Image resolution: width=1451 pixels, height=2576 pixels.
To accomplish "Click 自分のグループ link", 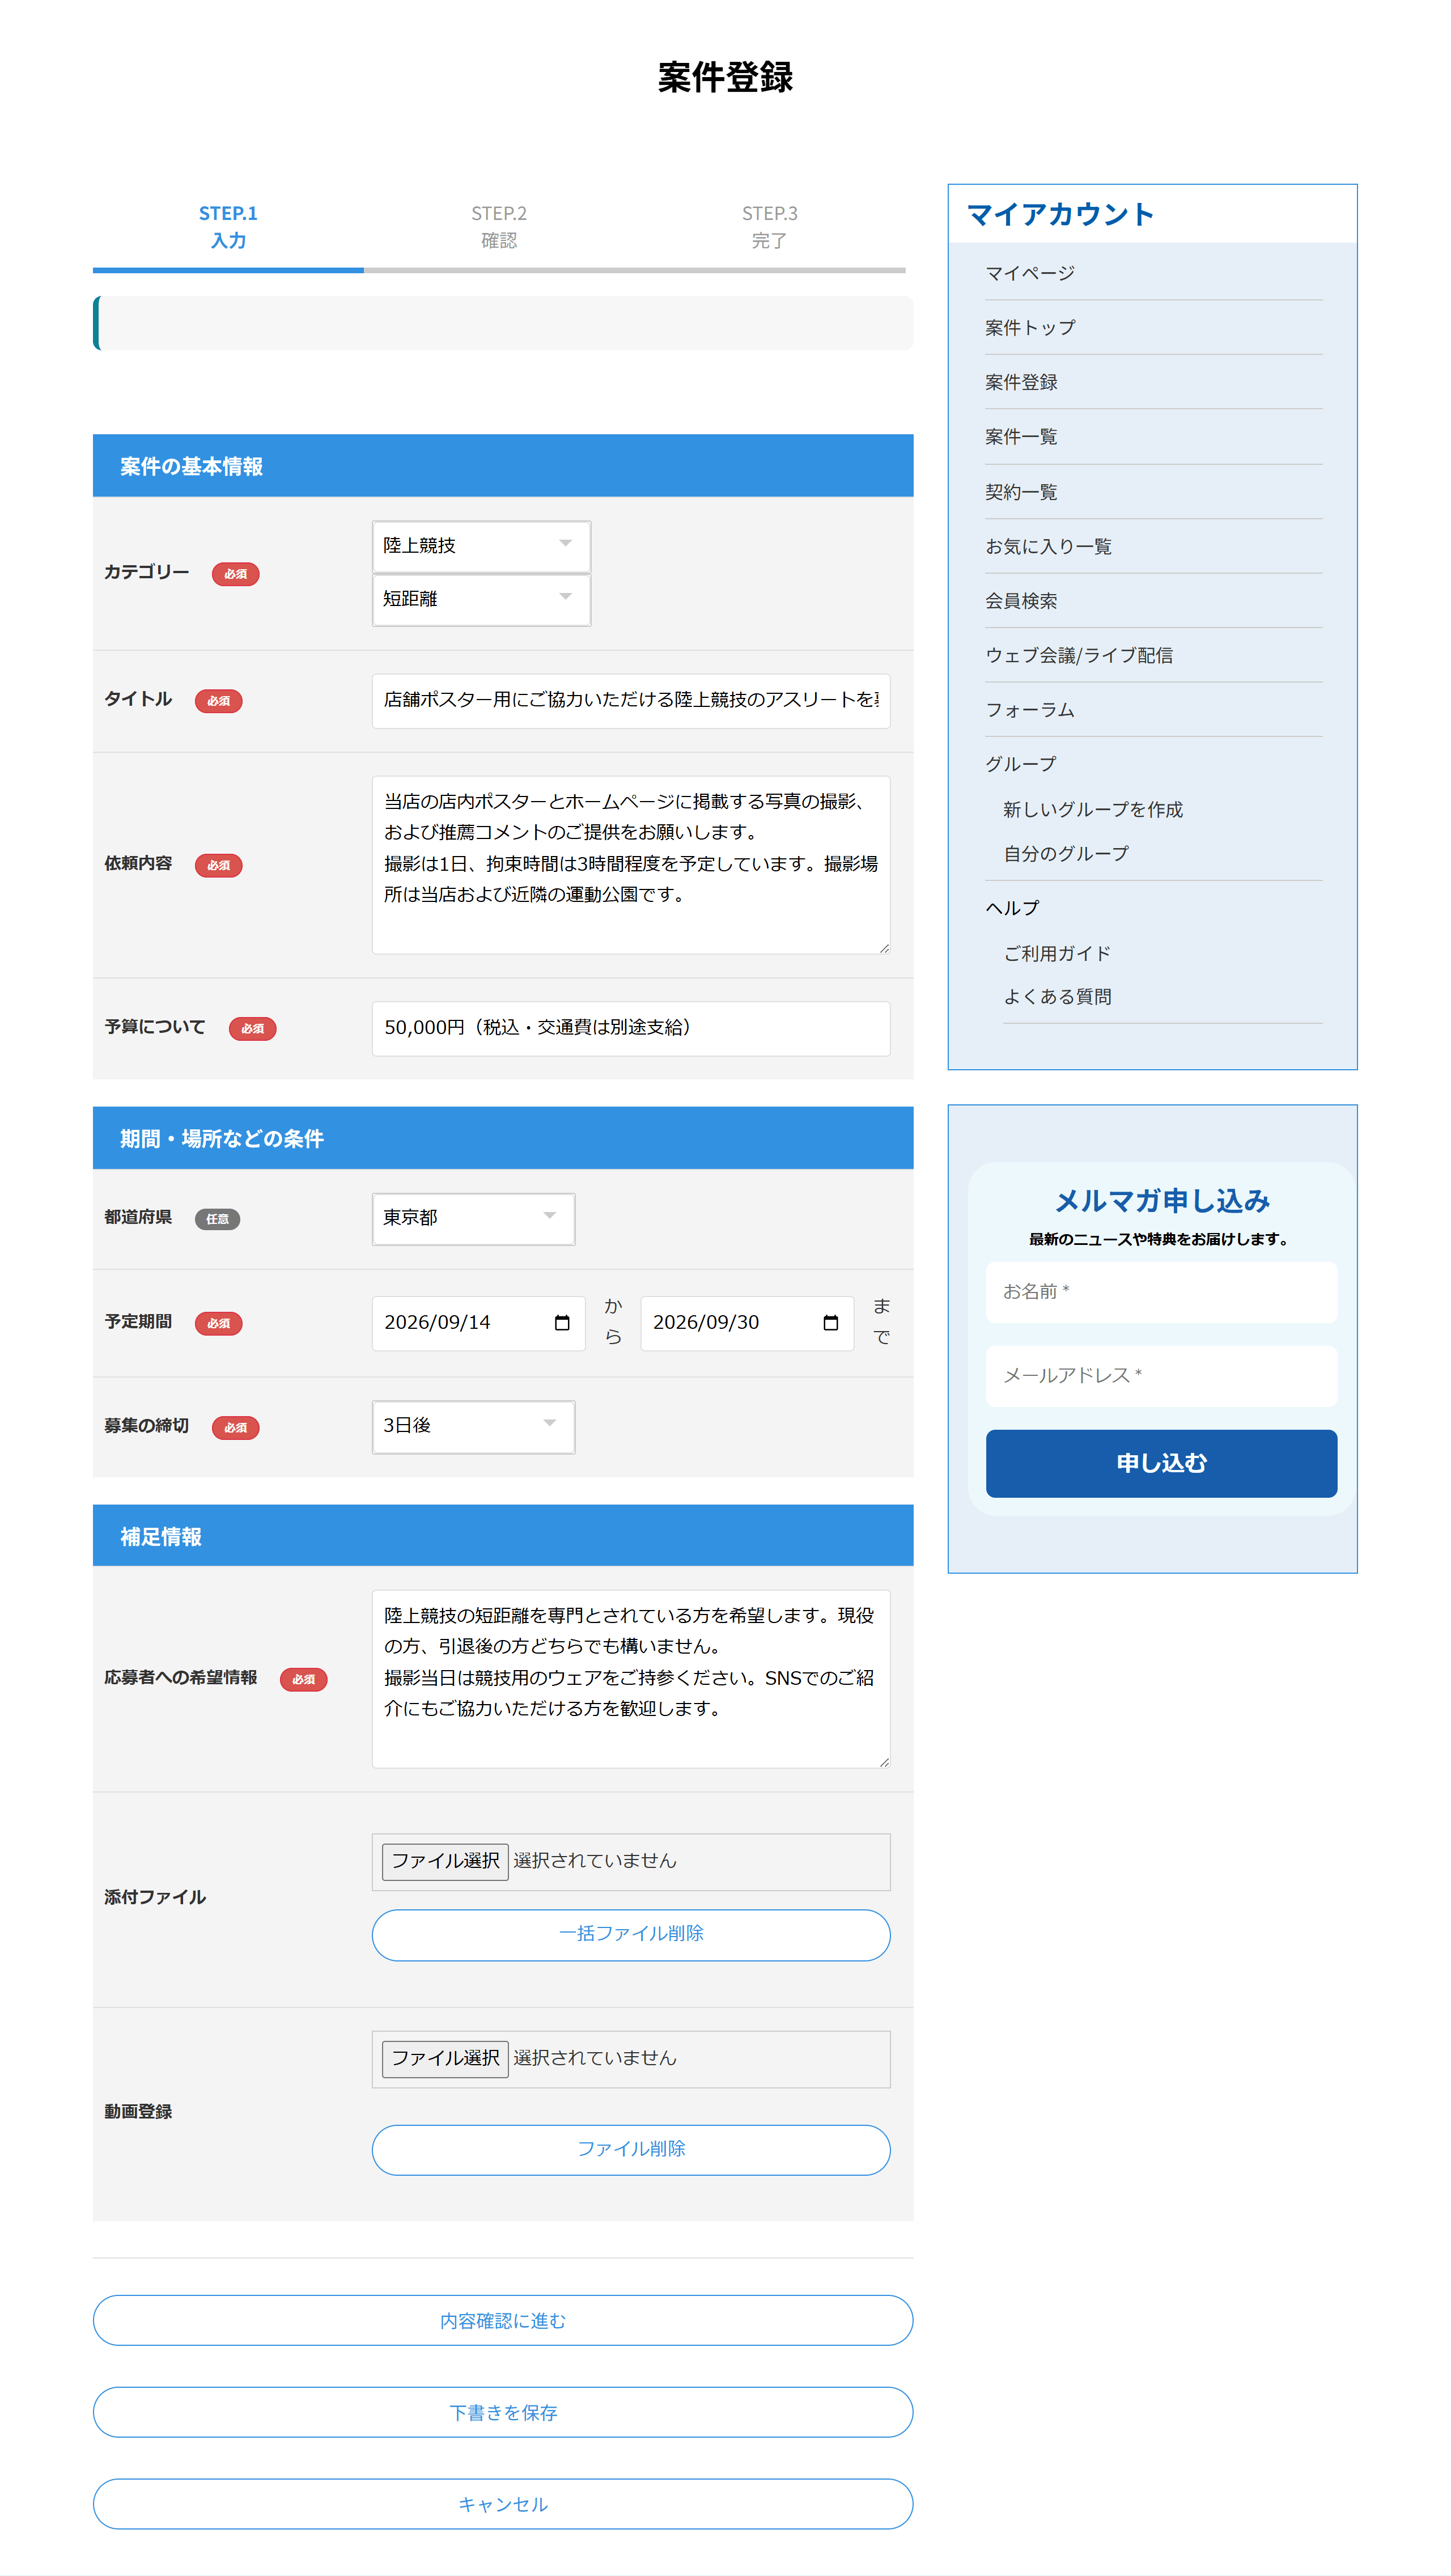I will 1066,853.
